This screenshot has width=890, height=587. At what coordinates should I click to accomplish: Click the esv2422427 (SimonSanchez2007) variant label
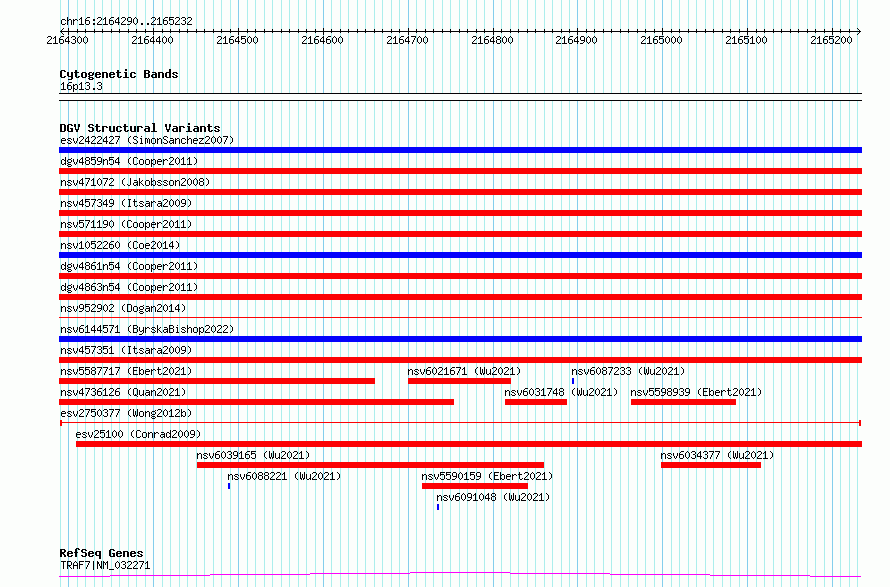[x=147, y=140]
